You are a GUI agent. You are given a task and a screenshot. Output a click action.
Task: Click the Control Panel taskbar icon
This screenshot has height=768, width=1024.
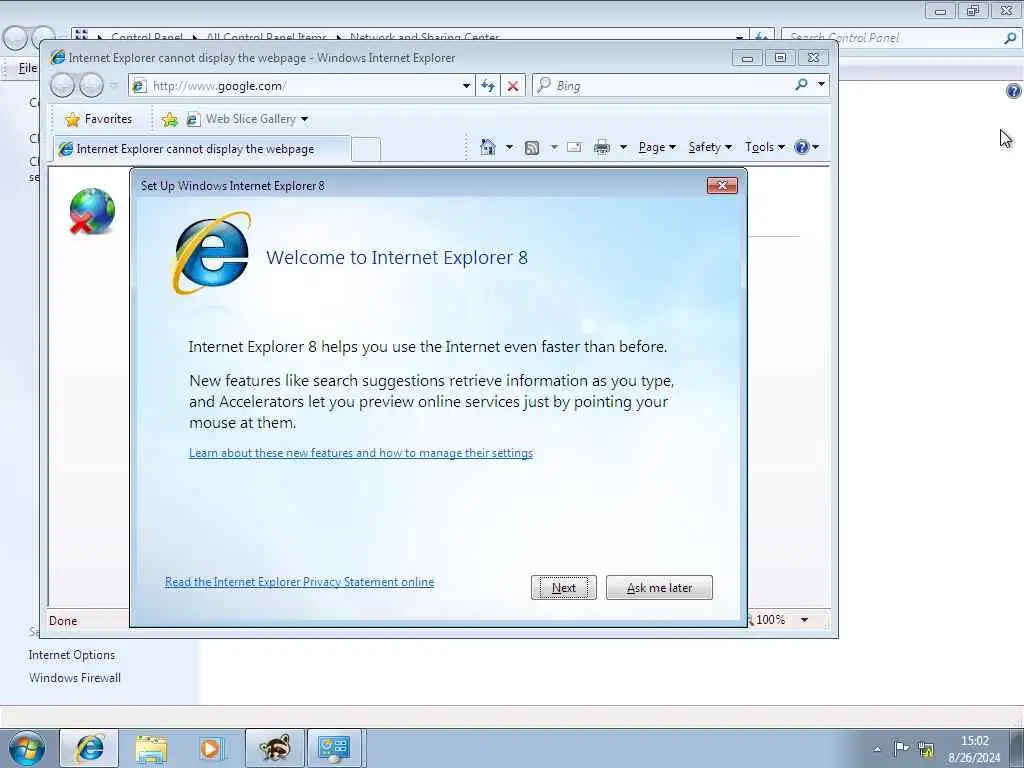point(334,748)
